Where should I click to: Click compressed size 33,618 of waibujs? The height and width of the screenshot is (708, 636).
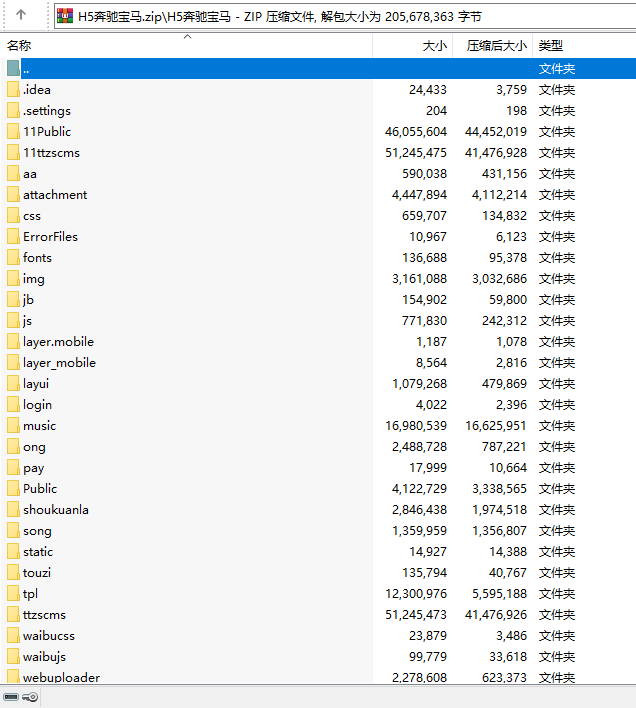click(x=508, y=657)
